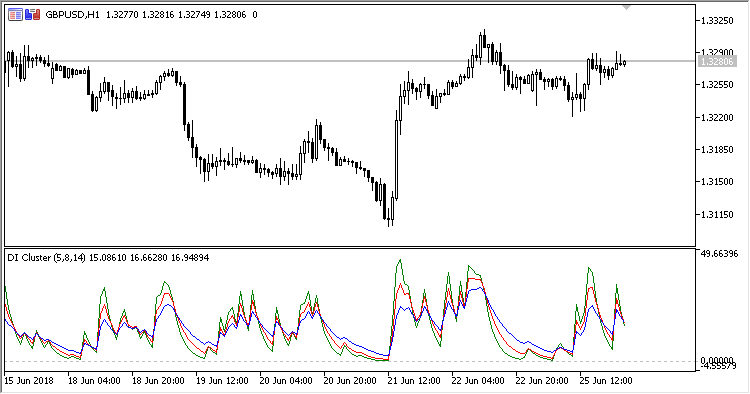Click the 20 Jun 04:00 time label

[286, 381]
